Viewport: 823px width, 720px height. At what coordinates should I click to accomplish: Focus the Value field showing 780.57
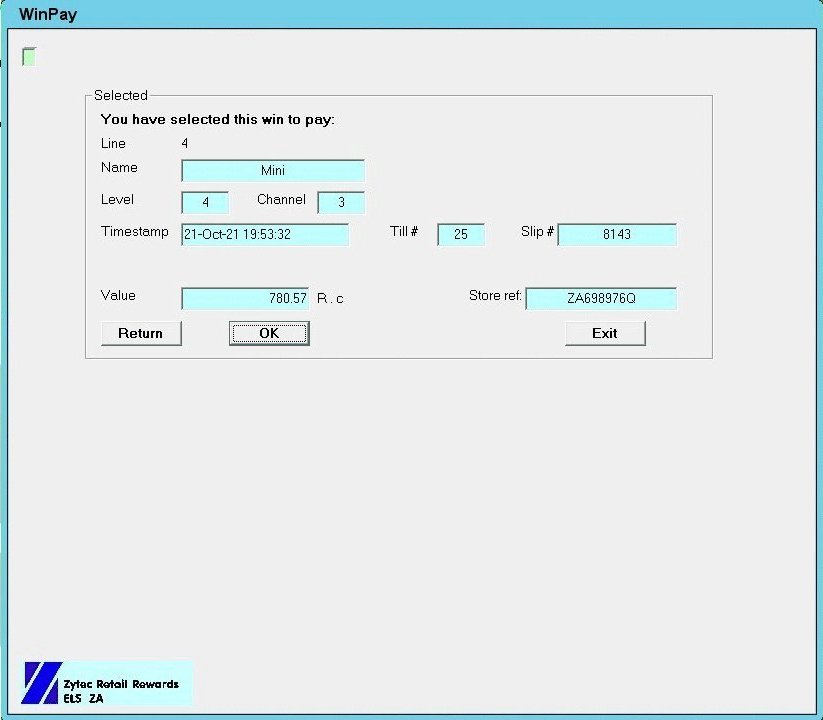pyautogui.click(x=245, y=299)
